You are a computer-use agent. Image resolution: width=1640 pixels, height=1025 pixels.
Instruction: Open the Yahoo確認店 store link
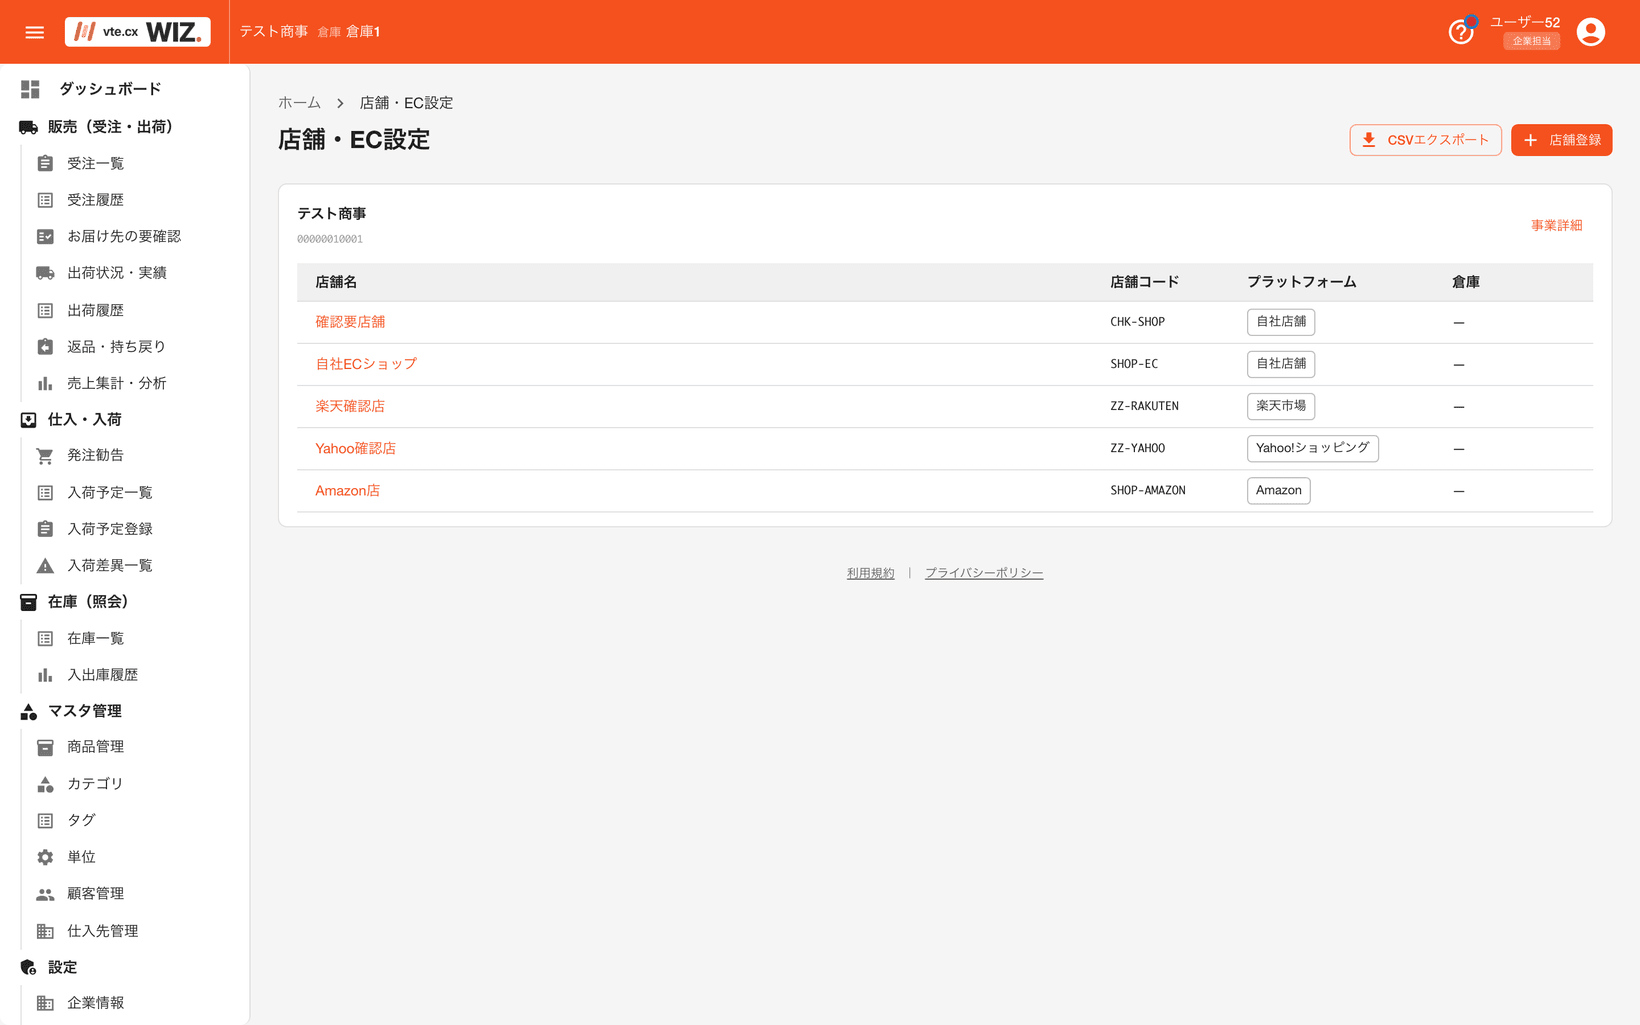click(355, 448)
